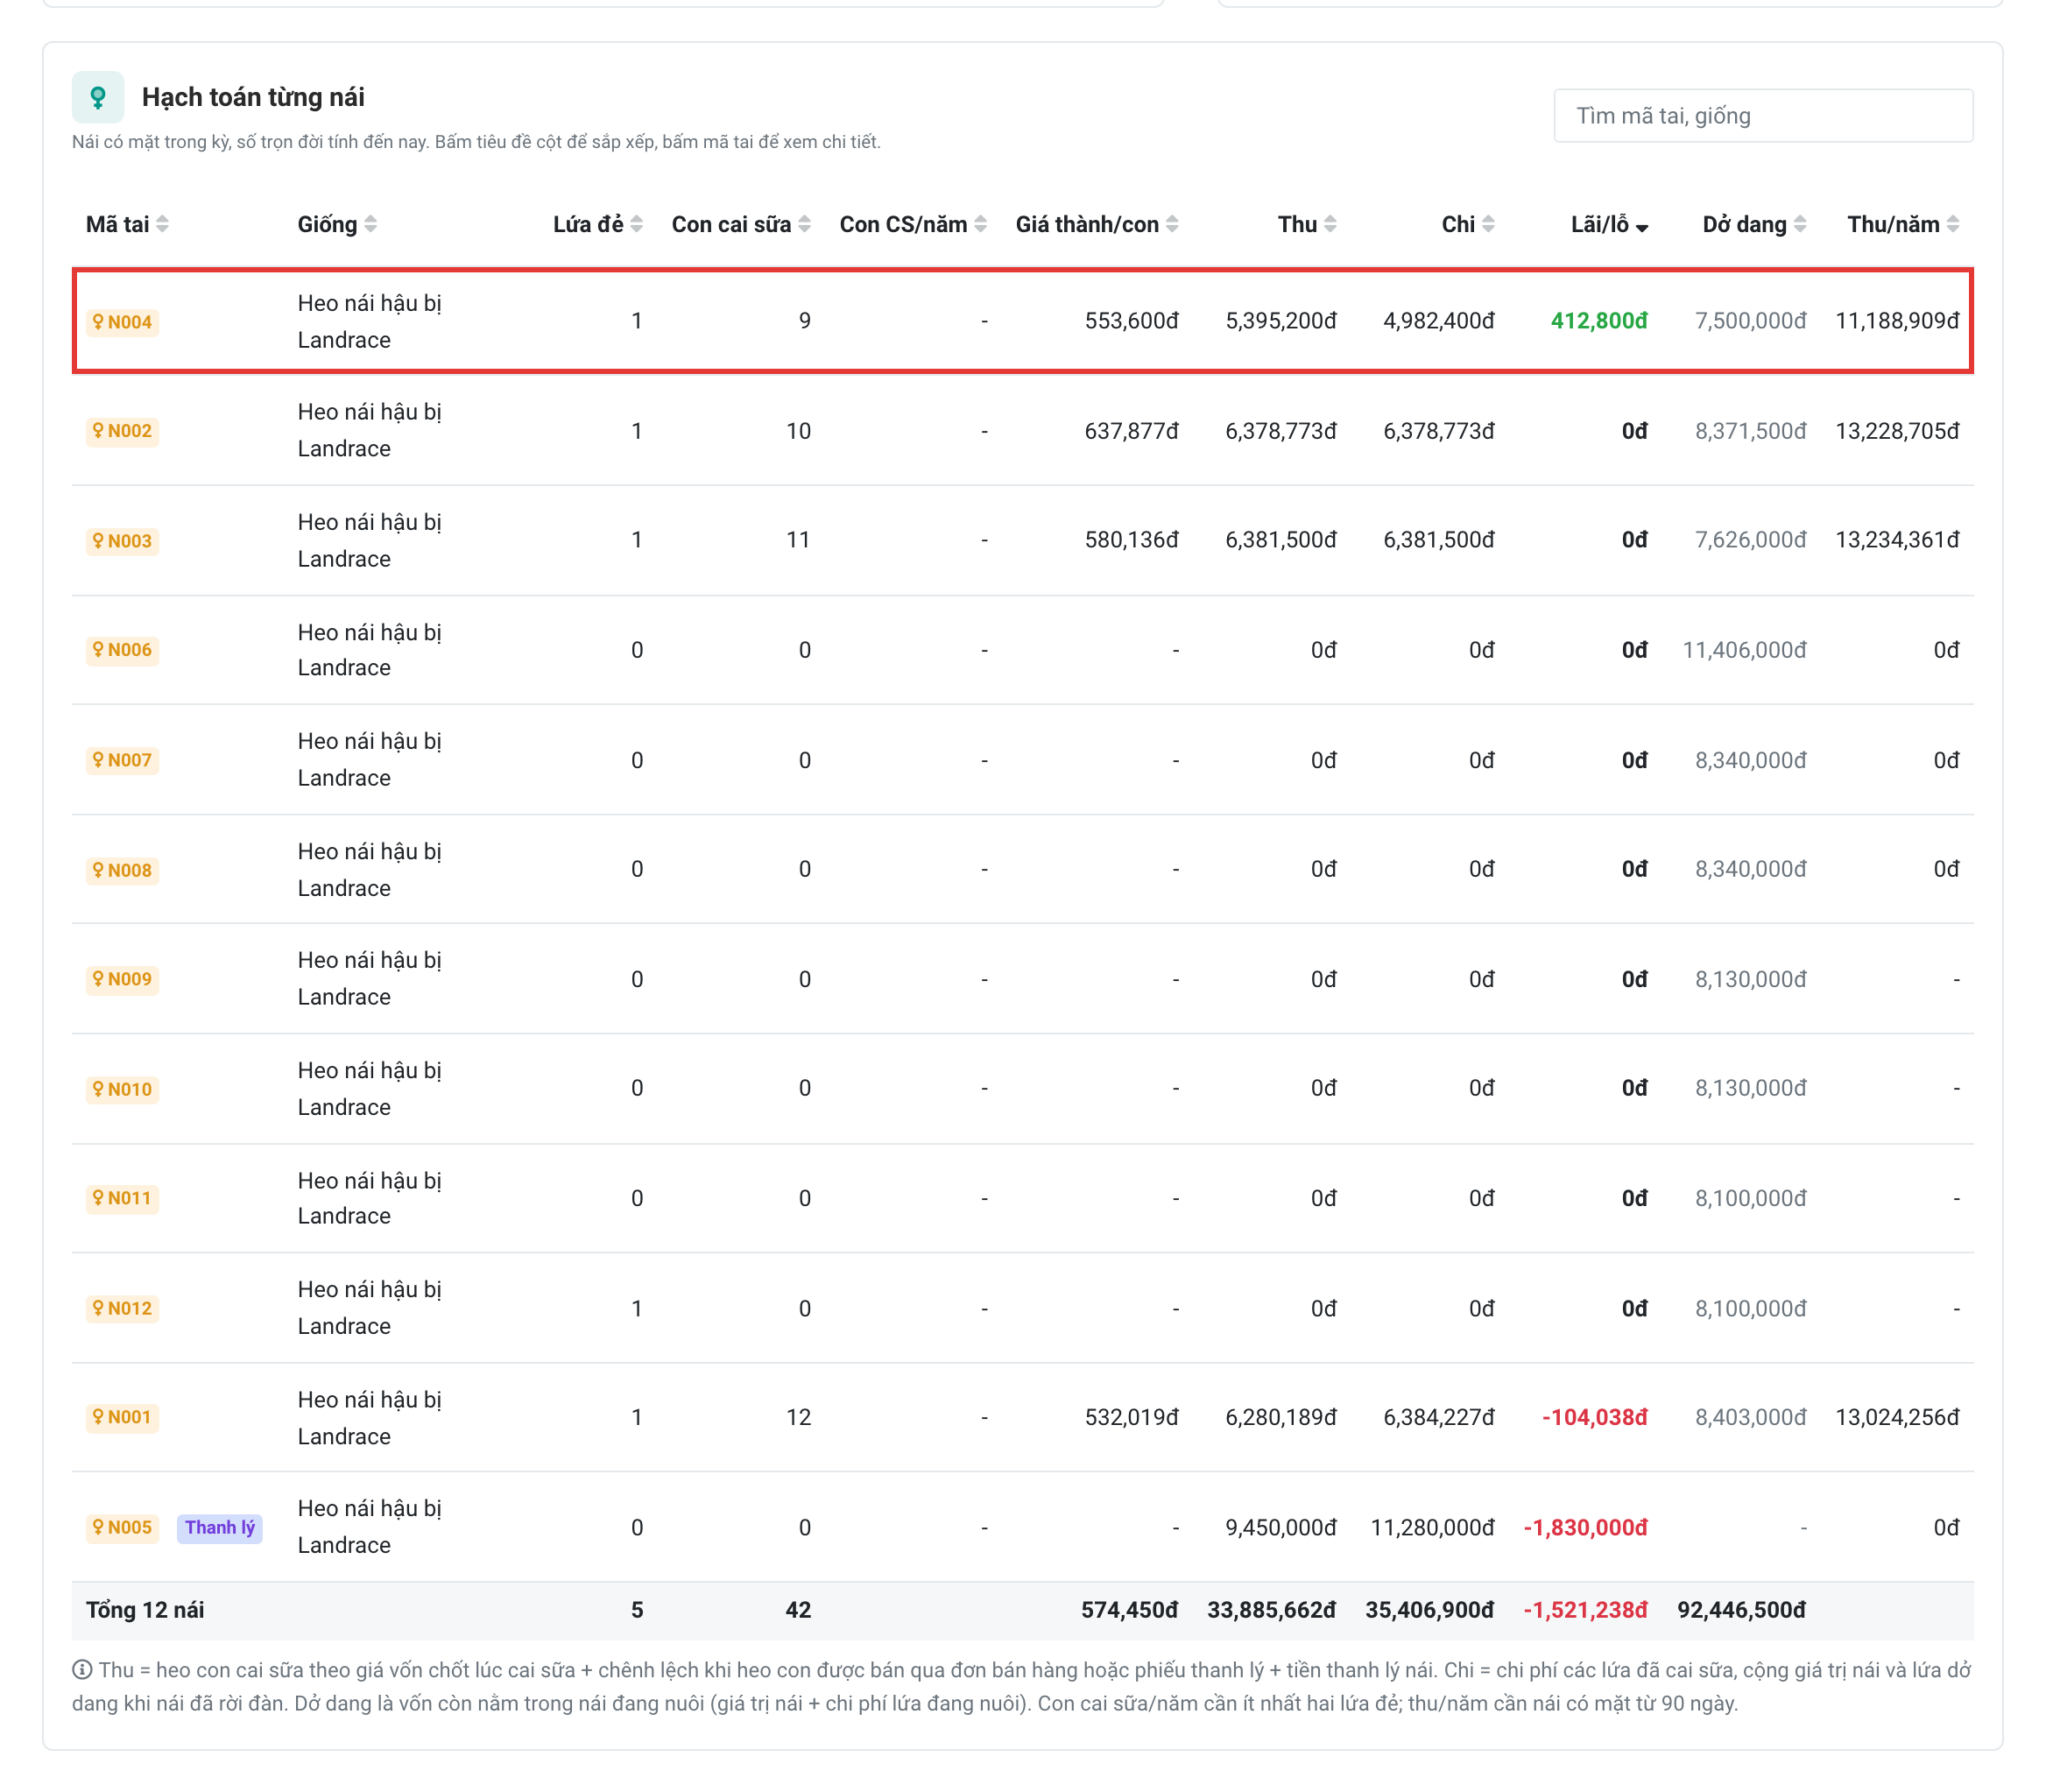The height and width of the screenshot is (1792, 2046).
Task: Open sow N007 detail page
Action: click(122, 760)
